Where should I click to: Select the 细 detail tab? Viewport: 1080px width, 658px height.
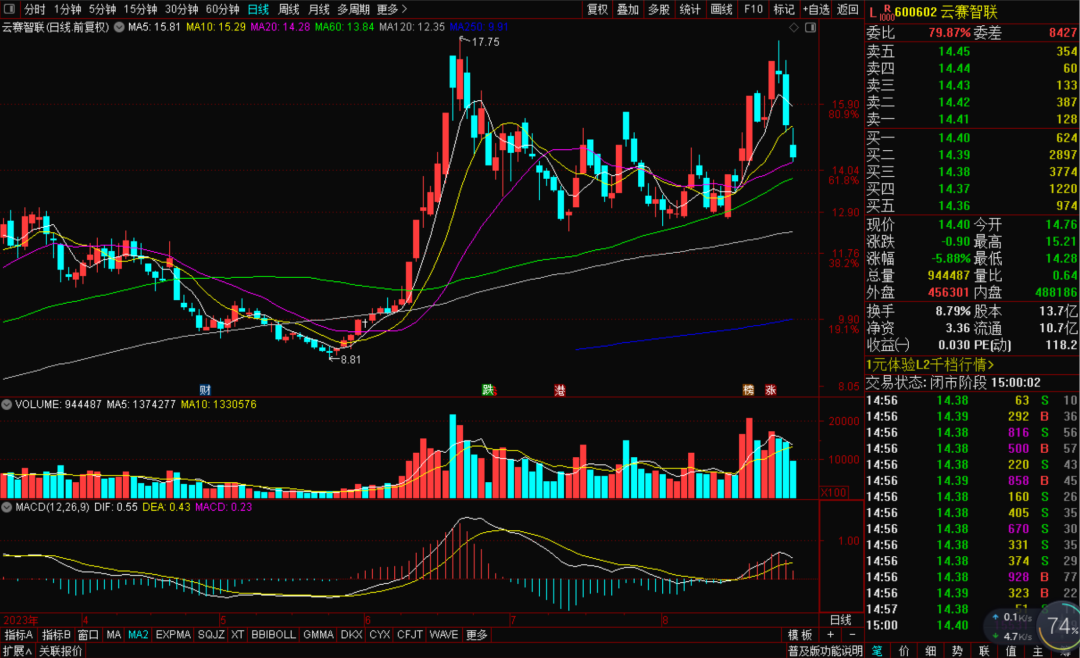point(931,651)
